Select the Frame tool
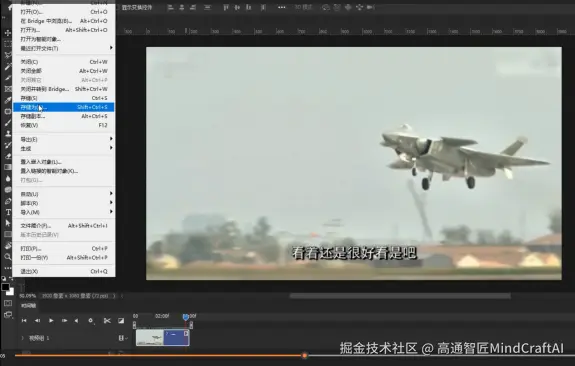This screenshot has height=366, width=575. (7, 89)
